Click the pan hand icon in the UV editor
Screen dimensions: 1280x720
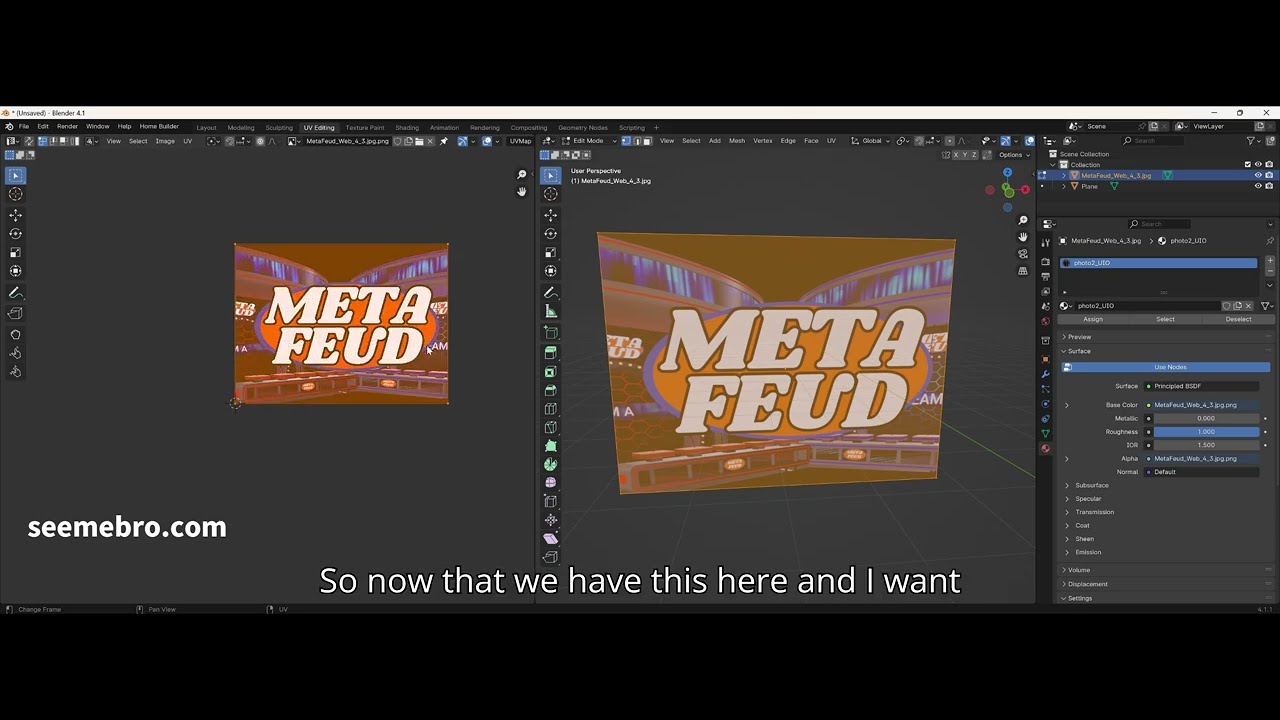click(521, 191)
